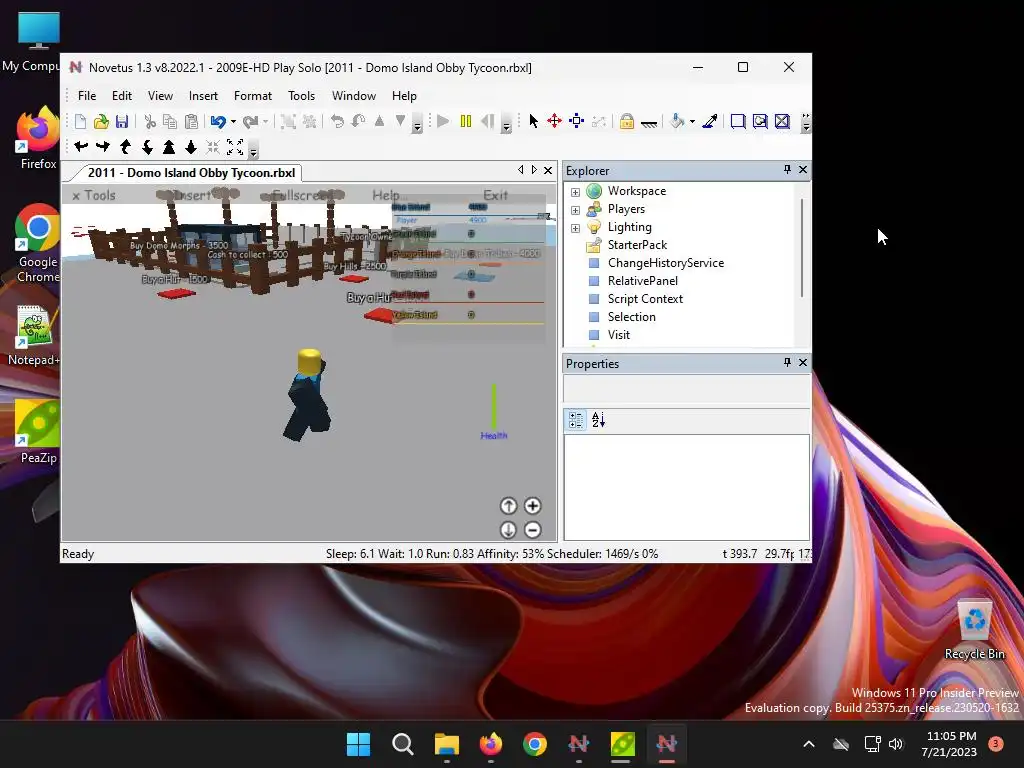Click the square with circle view icon
The image size is (1024, 768).
[x=760, y=121]
